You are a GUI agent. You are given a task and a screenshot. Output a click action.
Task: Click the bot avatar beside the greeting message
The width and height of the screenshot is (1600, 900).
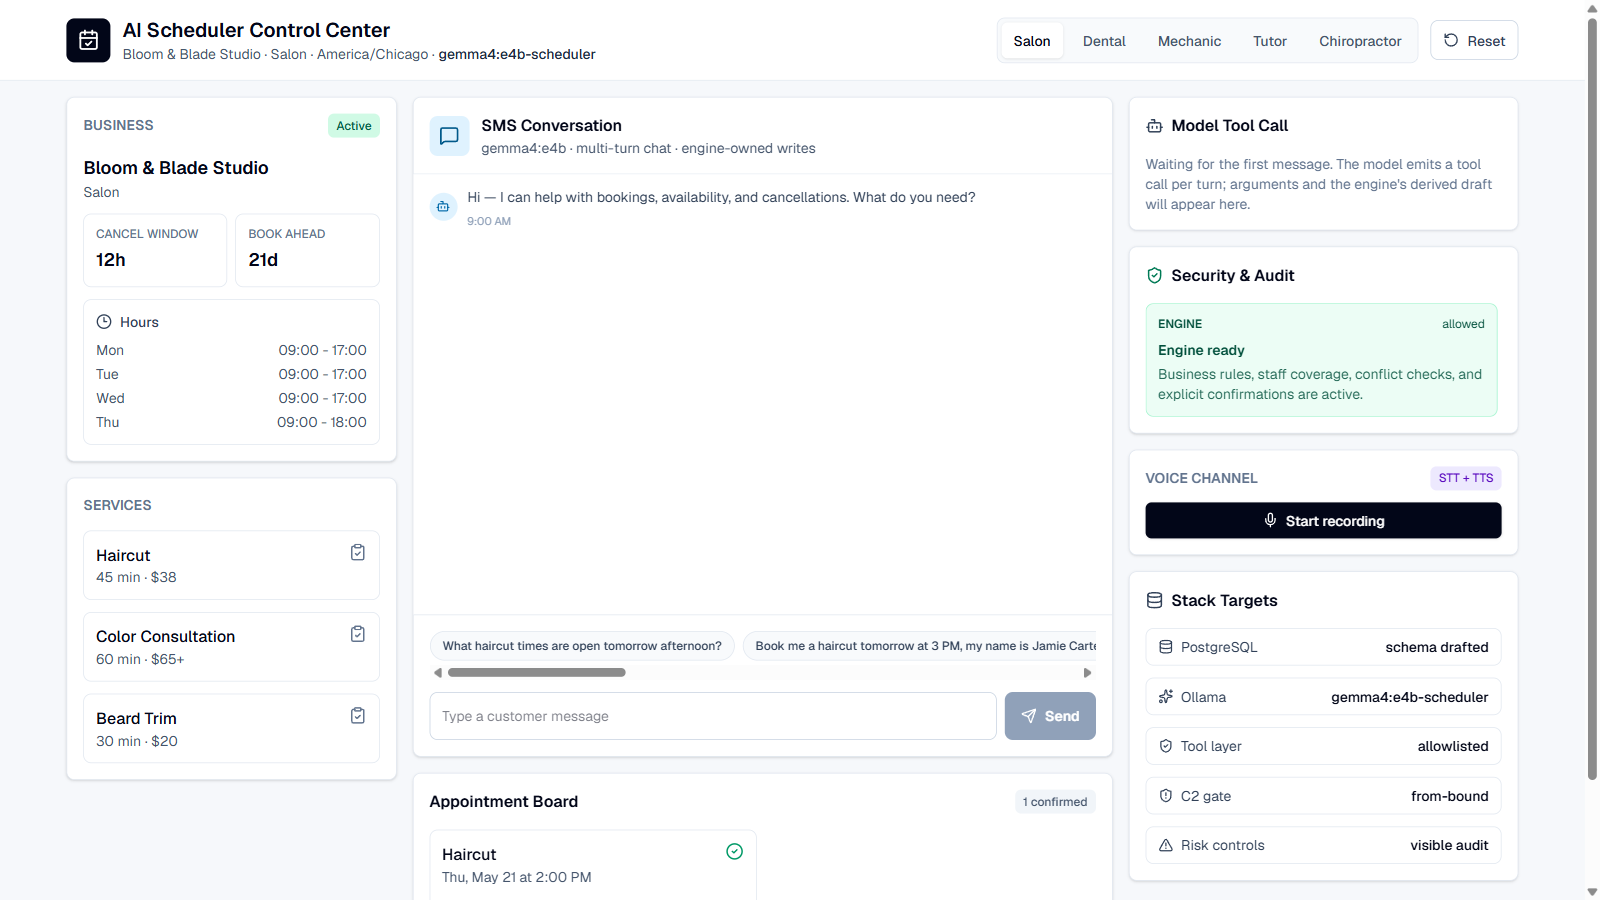(443, 207)
